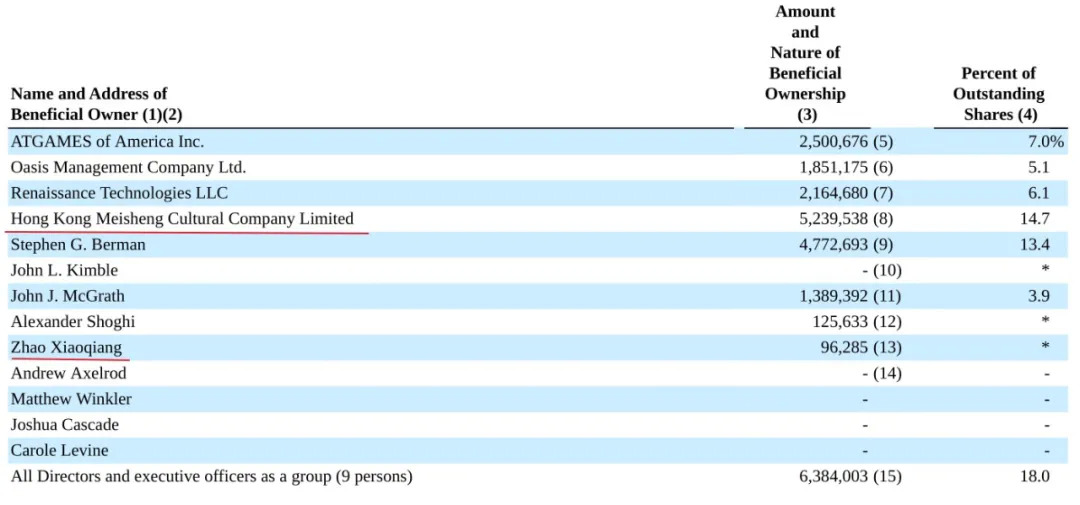
Task: Click the Oasis Management Company Ltd. name
Action: [128, 167]
